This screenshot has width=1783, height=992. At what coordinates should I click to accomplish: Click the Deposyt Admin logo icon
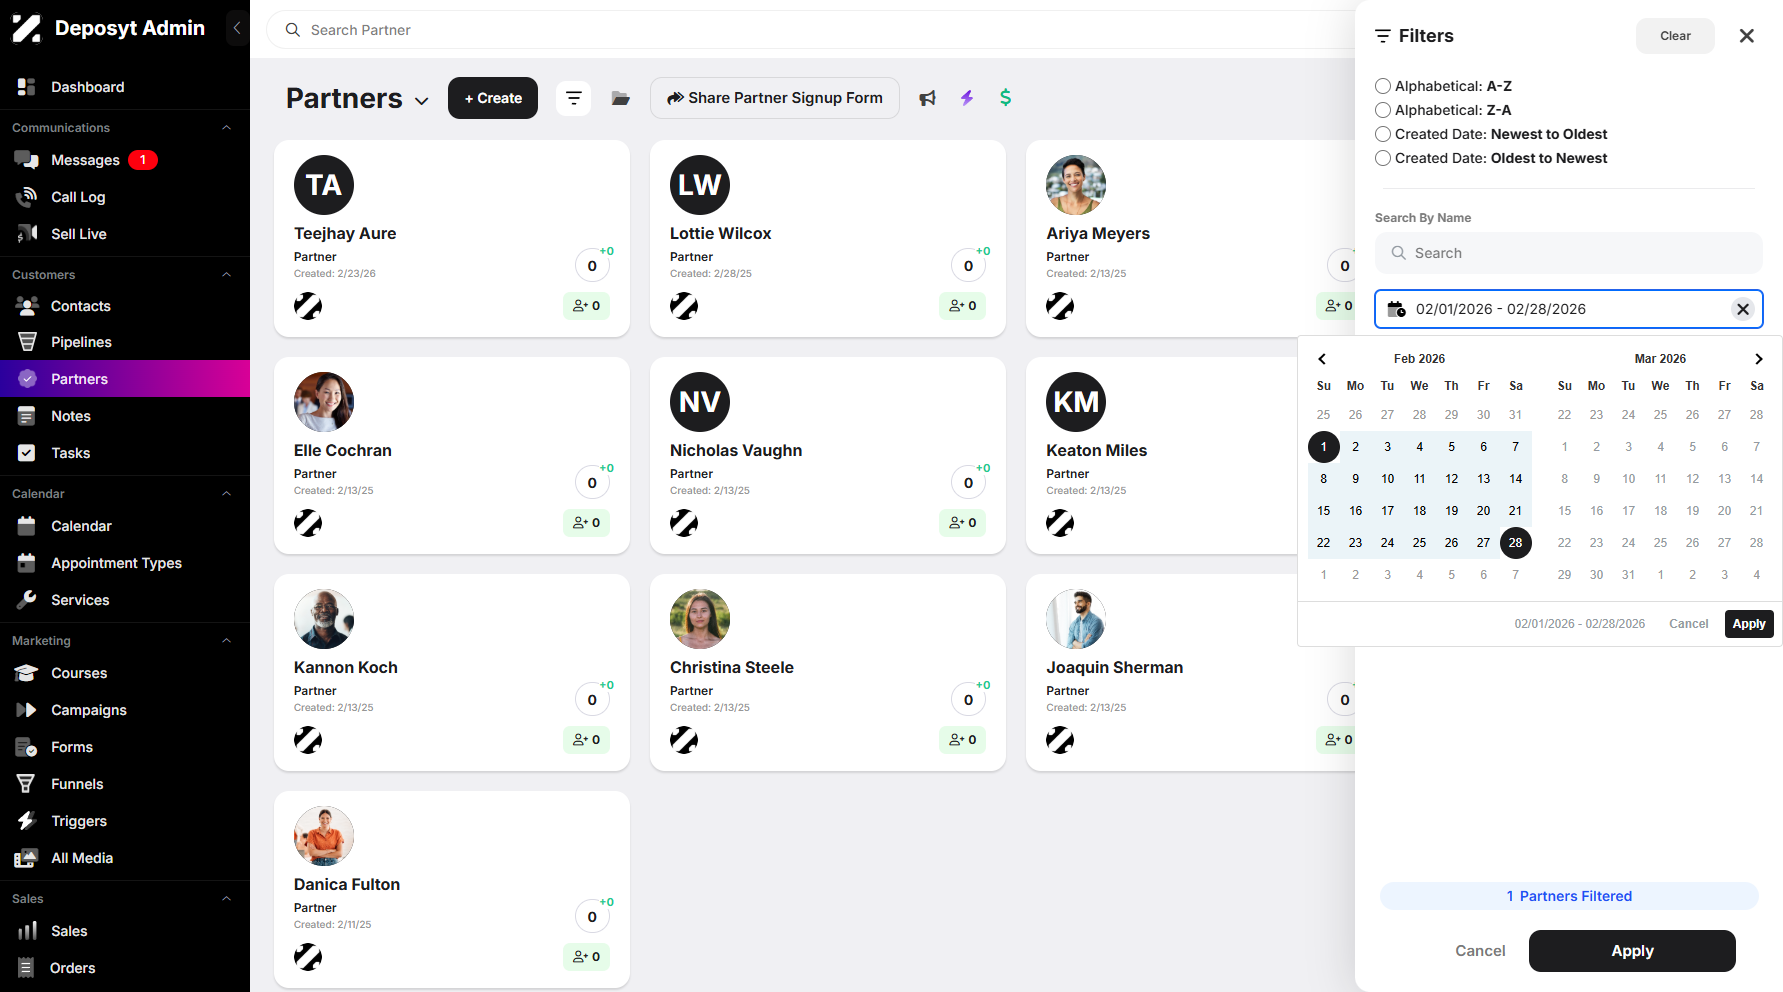pos(27,28)
